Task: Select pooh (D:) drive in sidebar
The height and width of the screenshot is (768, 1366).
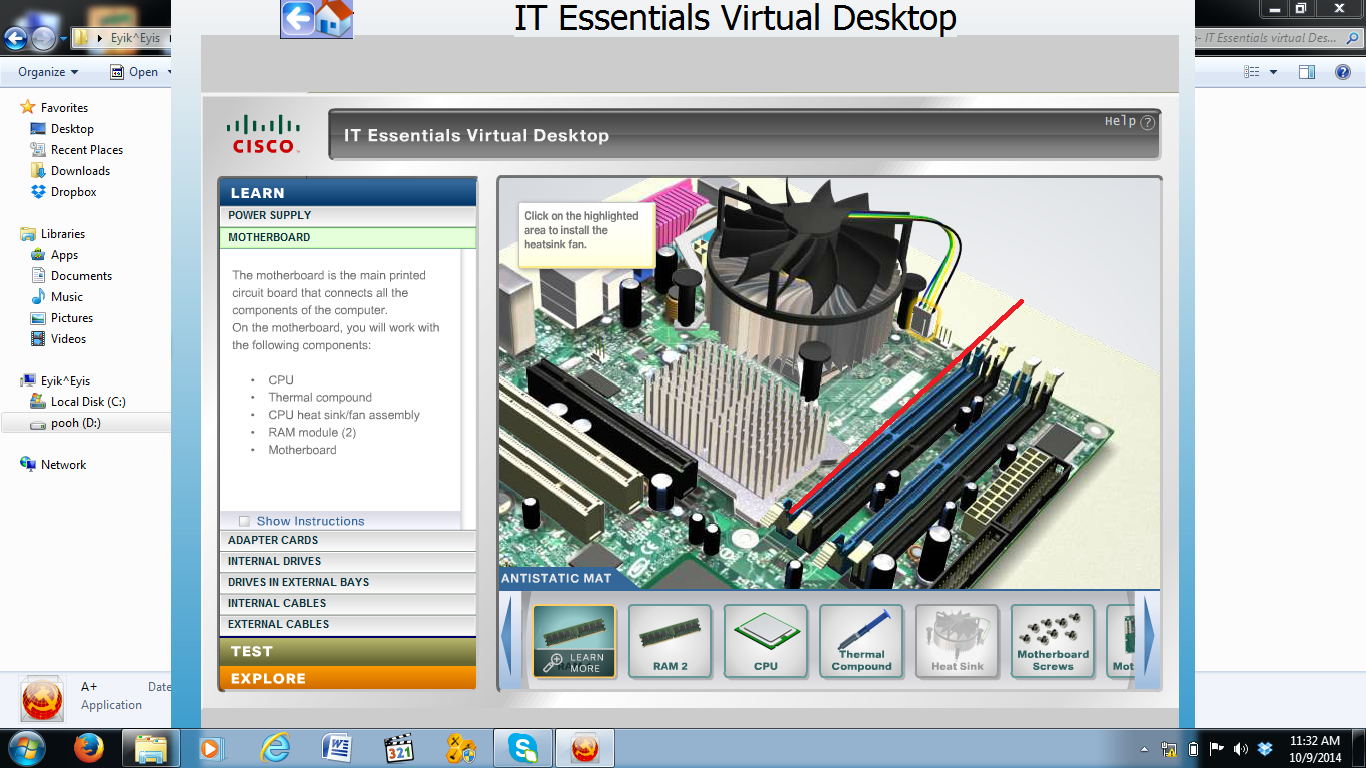Action: 76,423
